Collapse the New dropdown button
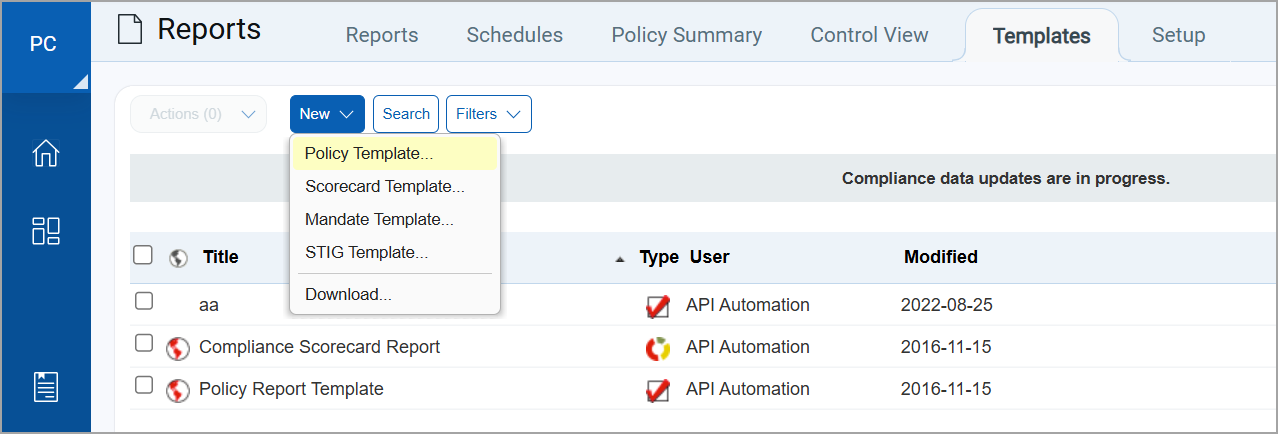 point(327,114)
